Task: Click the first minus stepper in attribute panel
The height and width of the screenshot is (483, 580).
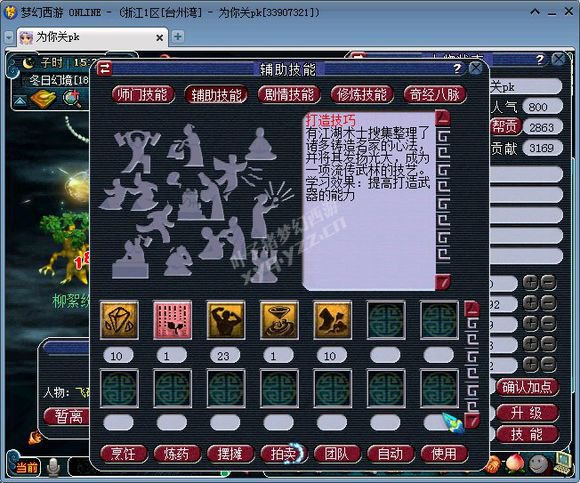Action: (x=548, y=283)
